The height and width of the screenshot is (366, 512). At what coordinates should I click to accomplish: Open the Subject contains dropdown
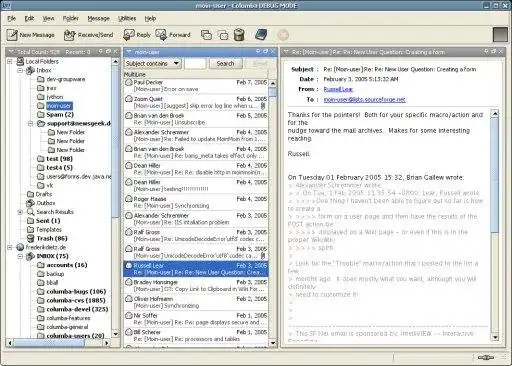click(153, 63)
